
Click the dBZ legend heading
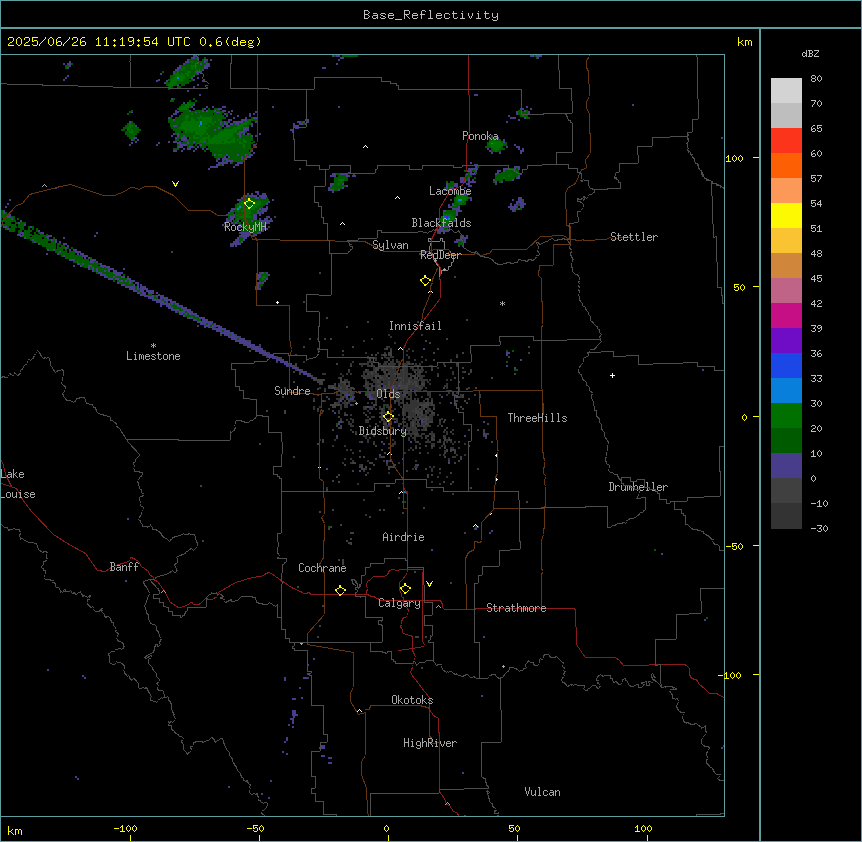pyautogui.click(x=810, y=53)
